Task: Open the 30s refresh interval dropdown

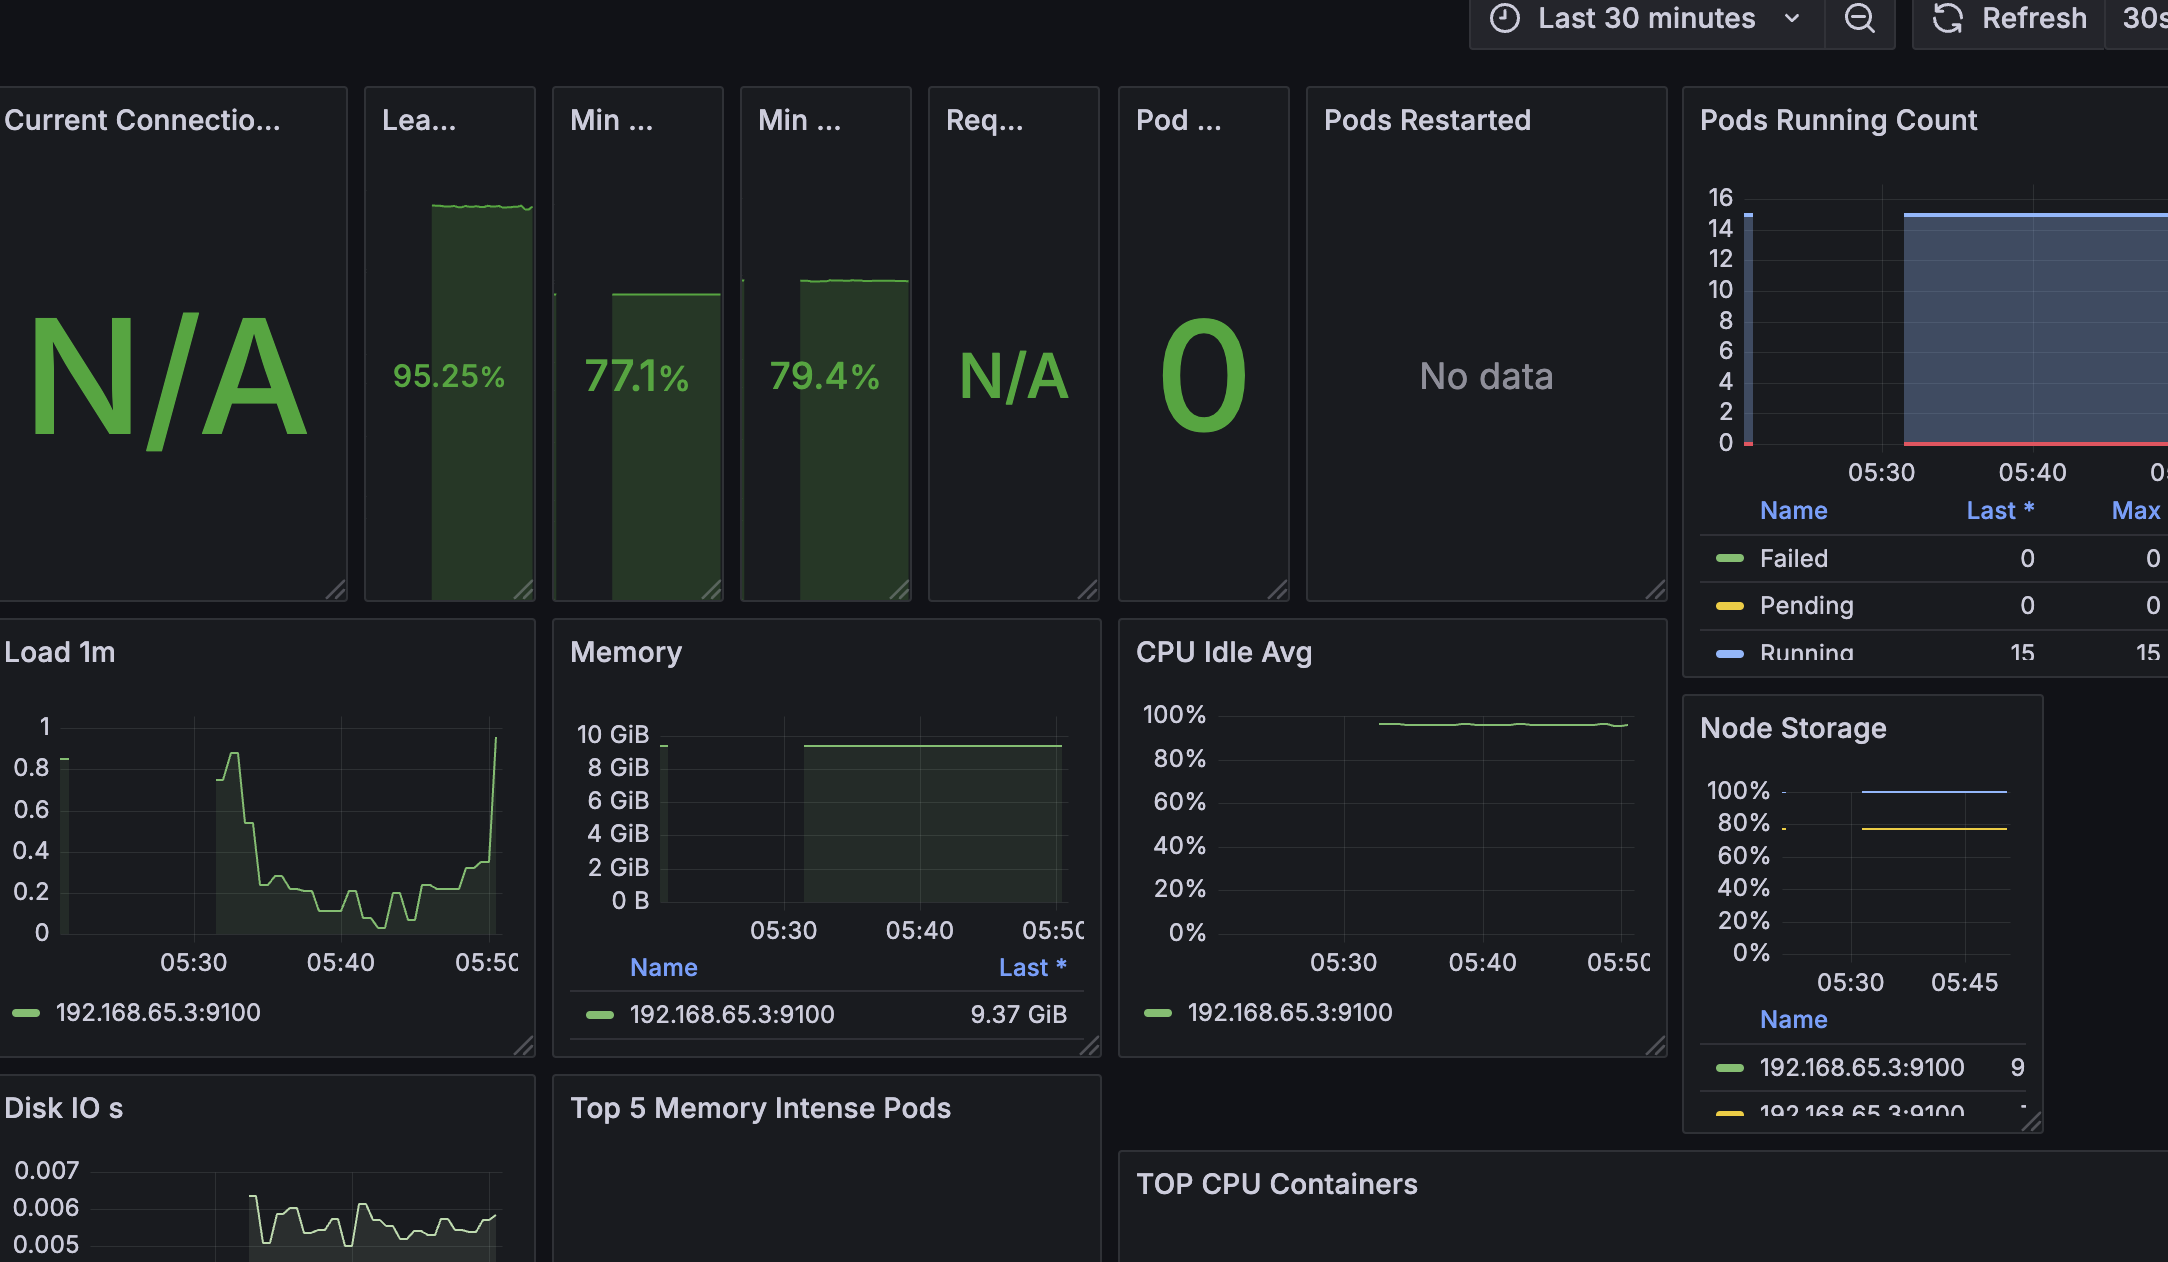Action: point(2142,19)
